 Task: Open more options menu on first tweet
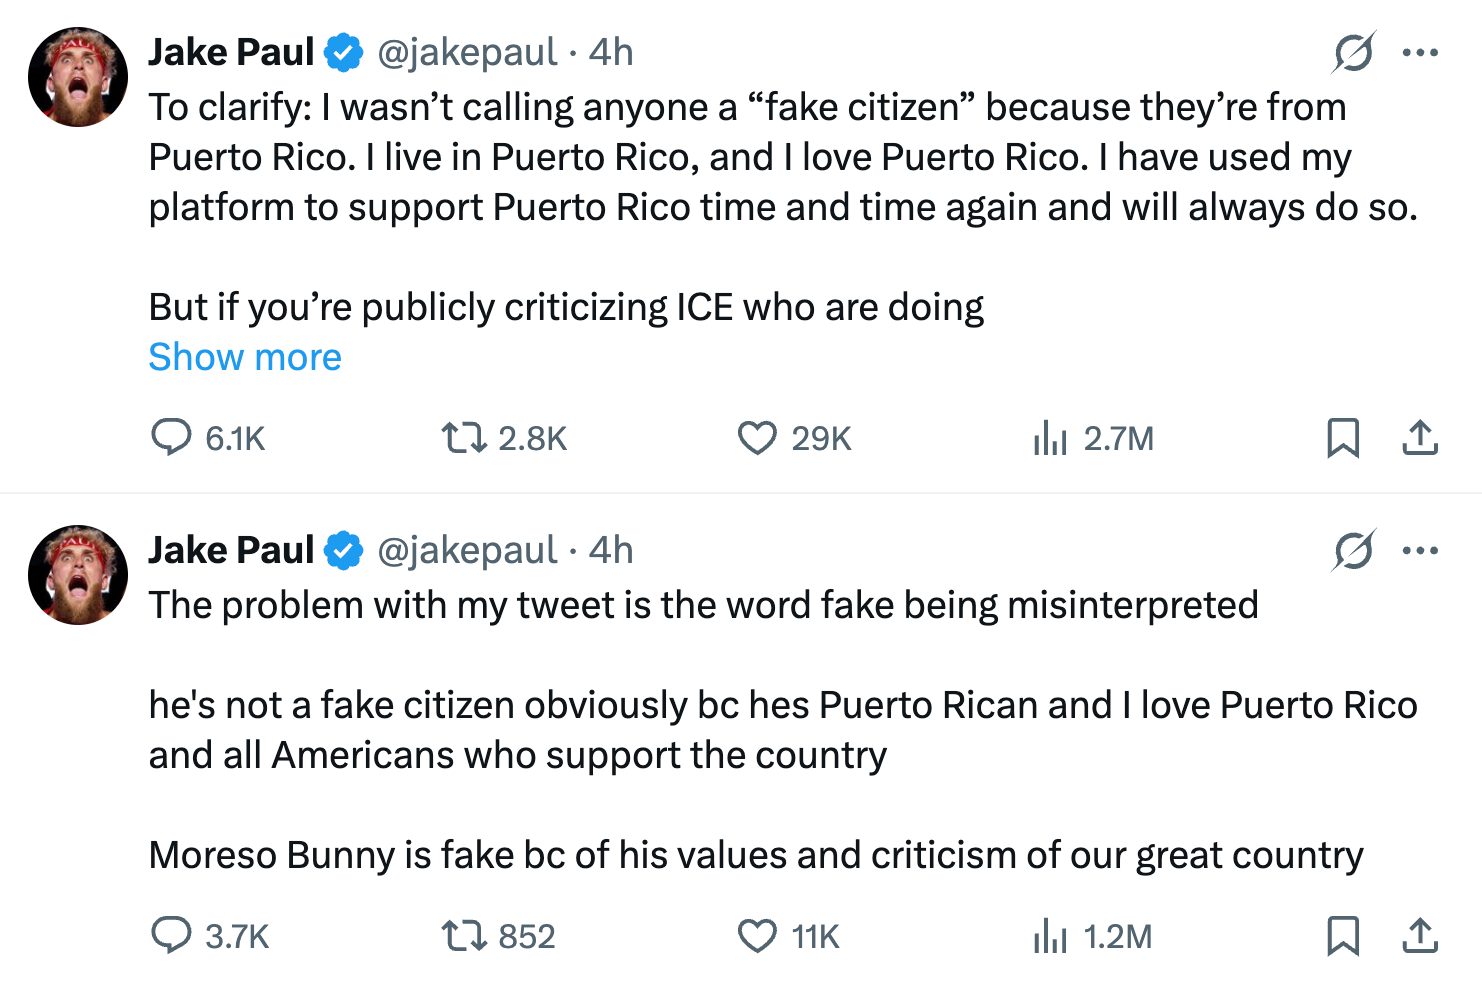click(x=1420, y=52)
